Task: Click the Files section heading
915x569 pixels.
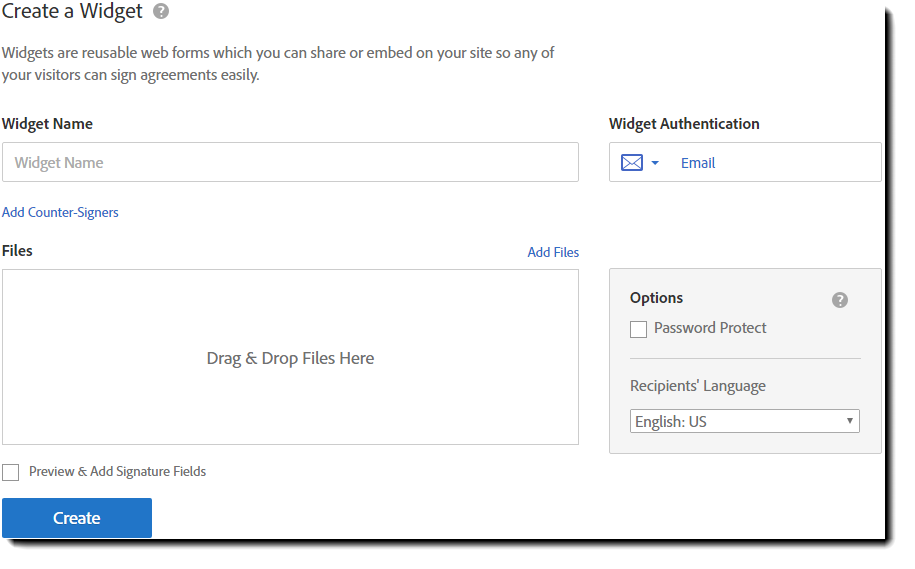Action: click(x=17, y=251)
